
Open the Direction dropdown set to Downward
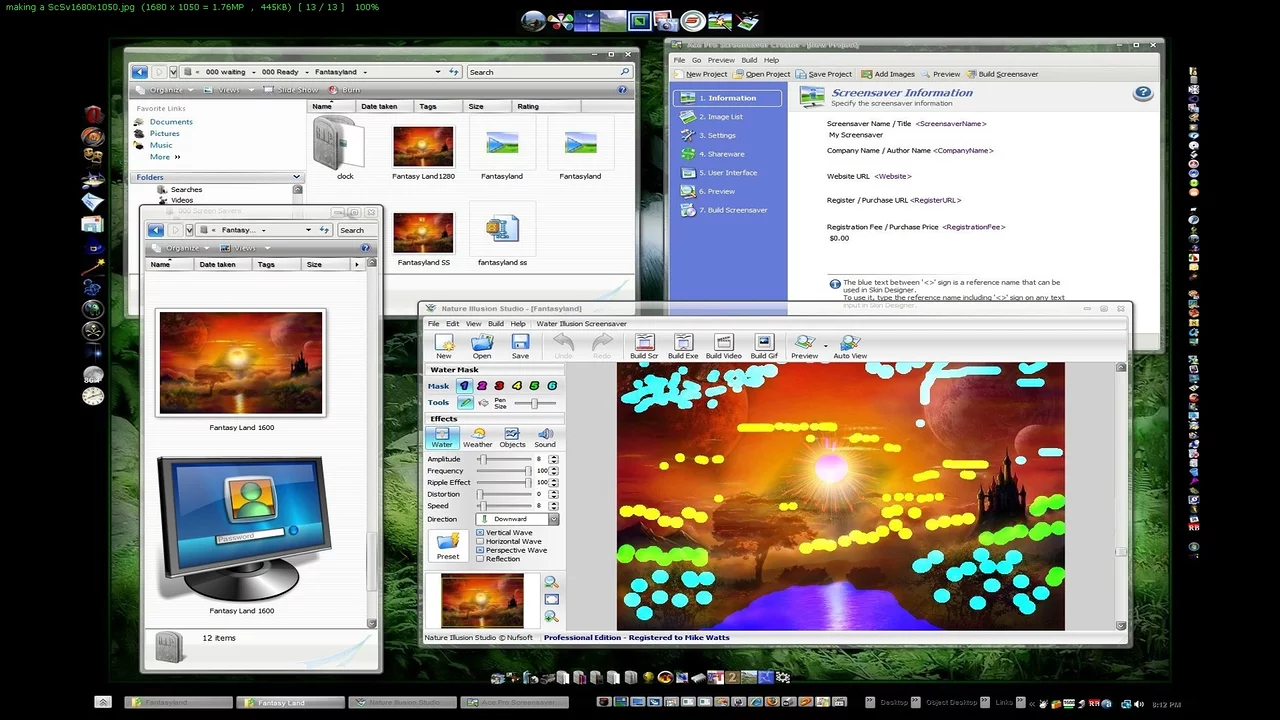[x=553, y=519]
